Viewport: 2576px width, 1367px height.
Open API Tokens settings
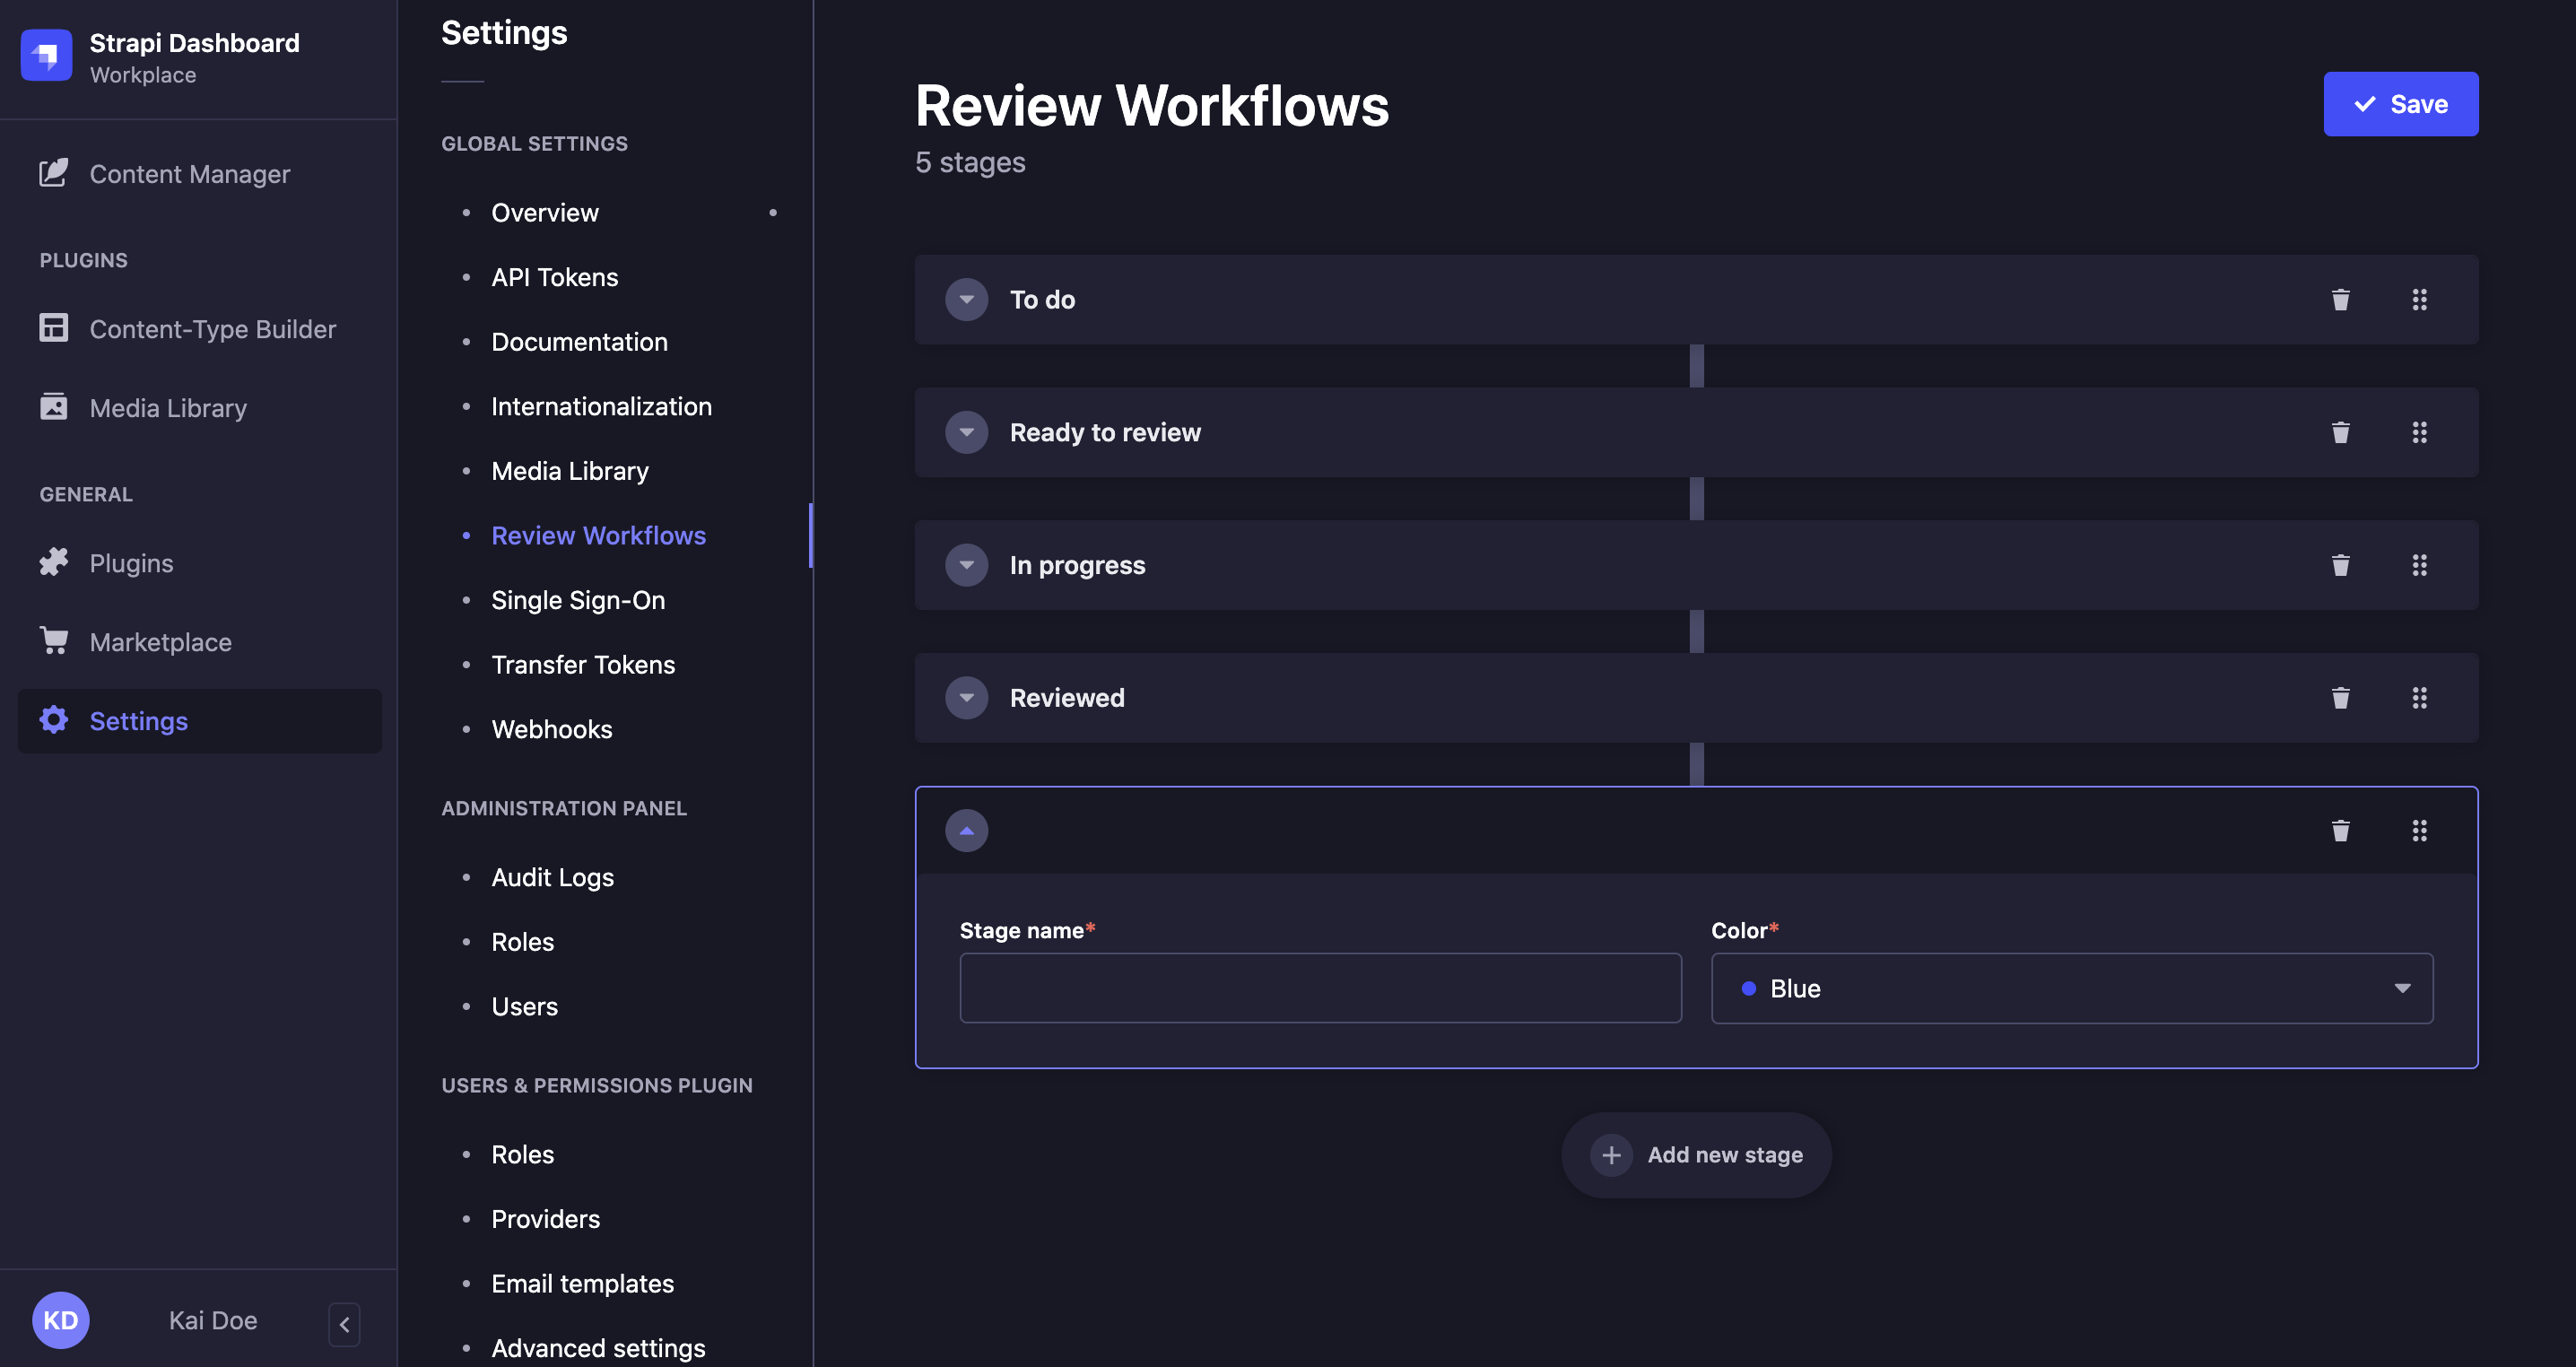tap(554, 277)
